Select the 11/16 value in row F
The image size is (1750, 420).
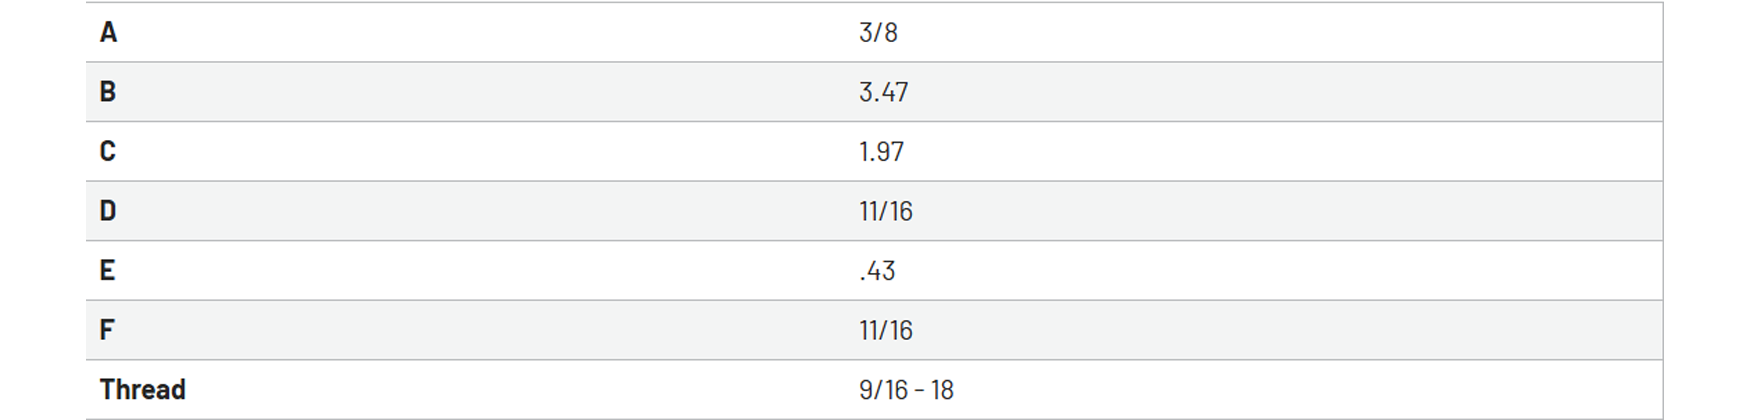tap(886, 330)
